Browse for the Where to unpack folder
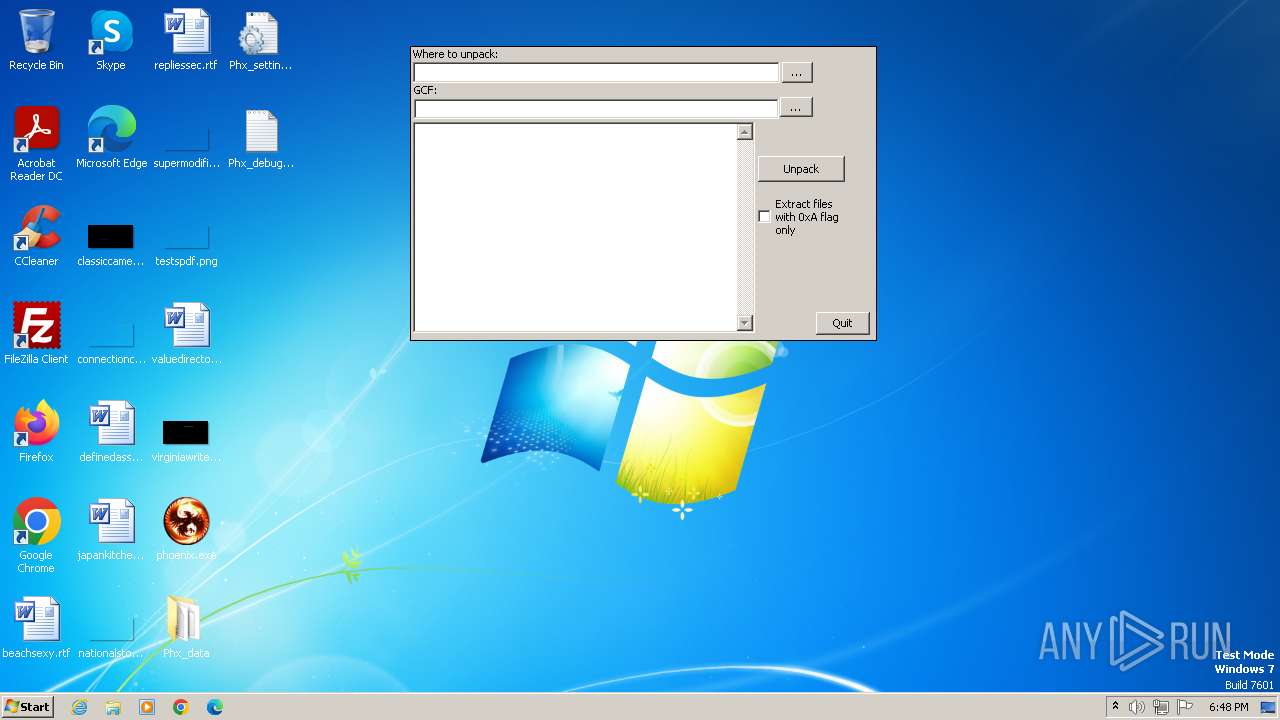 point(796,72)
